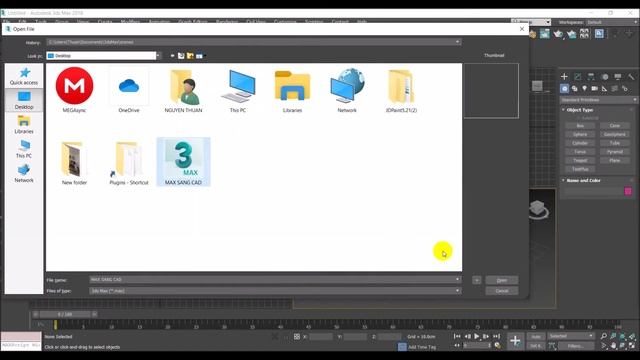Viewport: 640px width, 360px height.
Task: Open the Workspaces Default dropdown
Action: 613,22
